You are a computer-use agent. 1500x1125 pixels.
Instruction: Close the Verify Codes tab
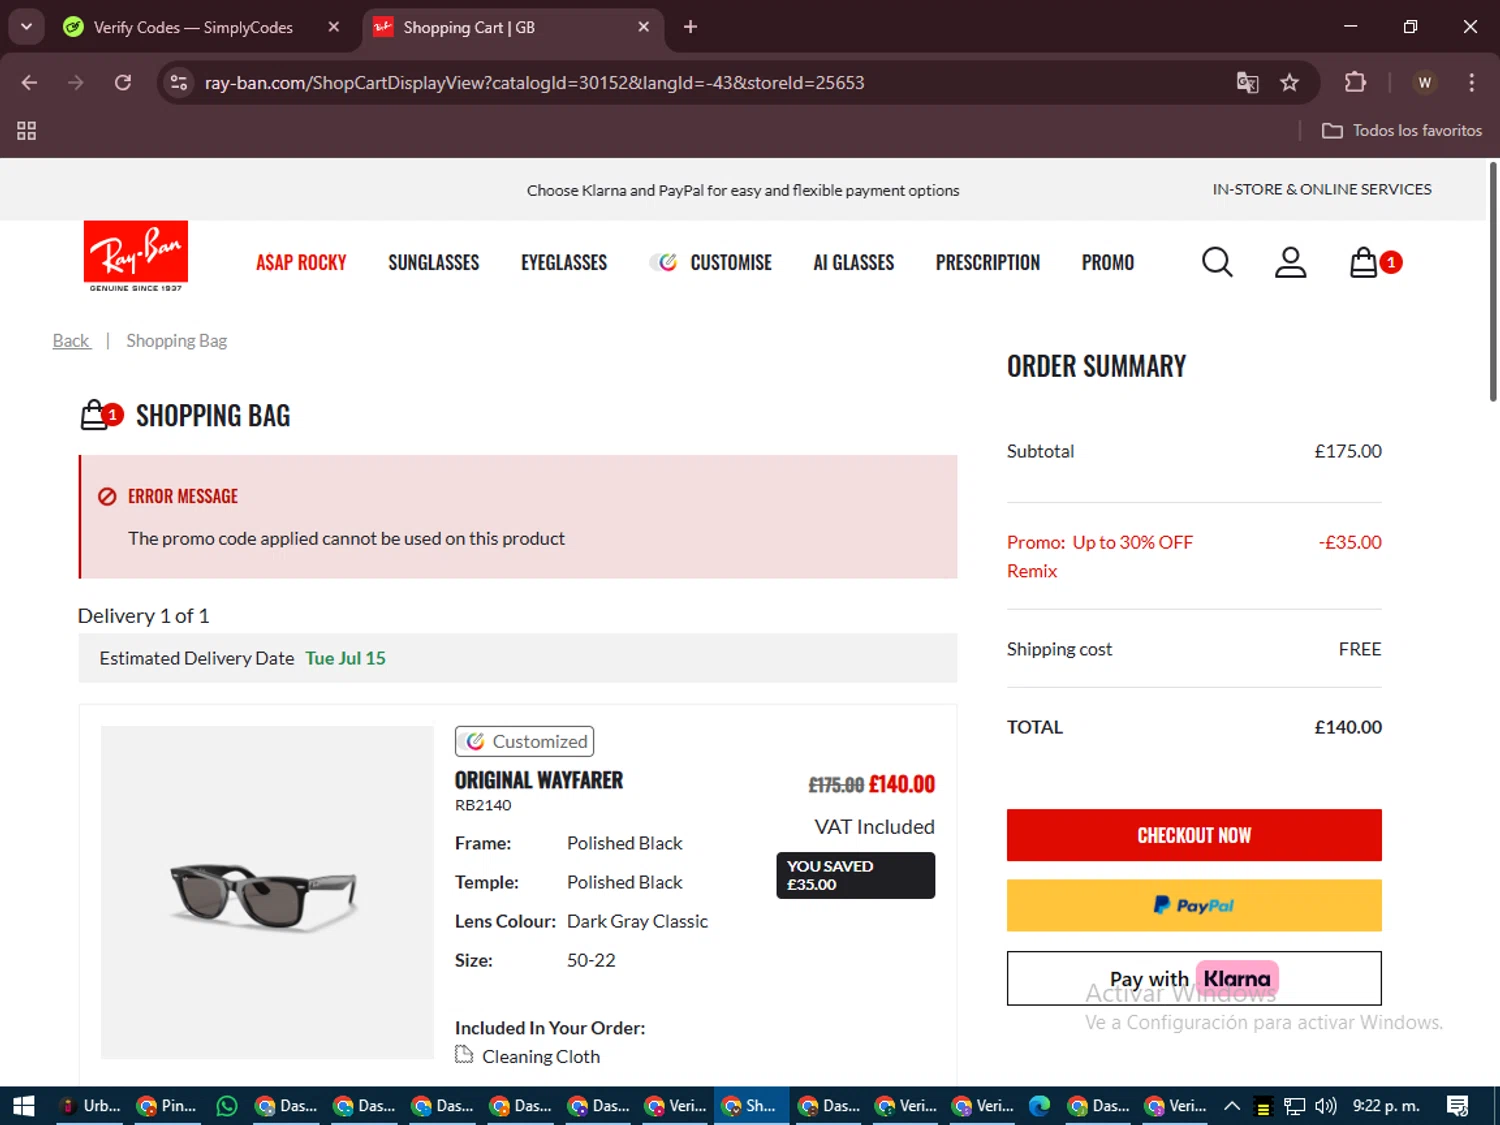(x=334, y=27)
